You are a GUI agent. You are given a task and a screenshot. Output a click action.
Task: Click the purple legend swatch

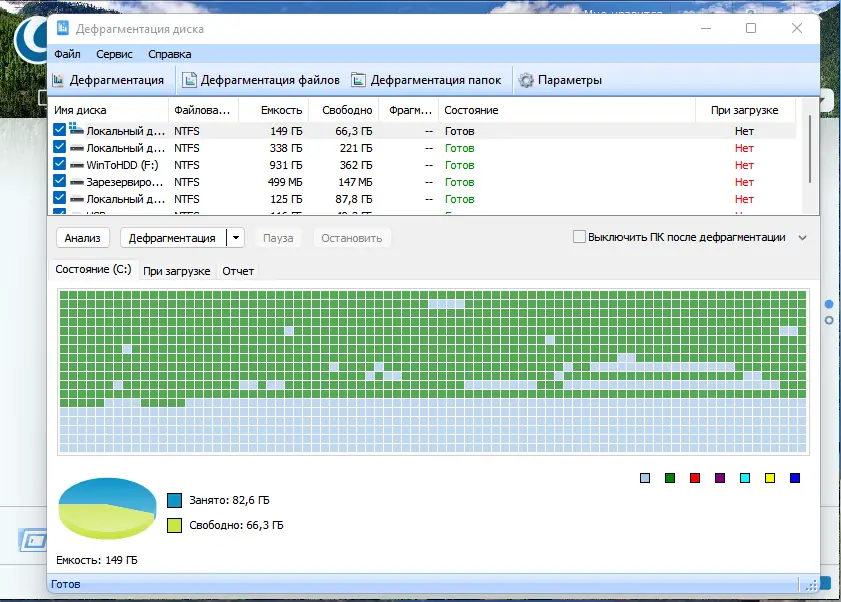720,478
